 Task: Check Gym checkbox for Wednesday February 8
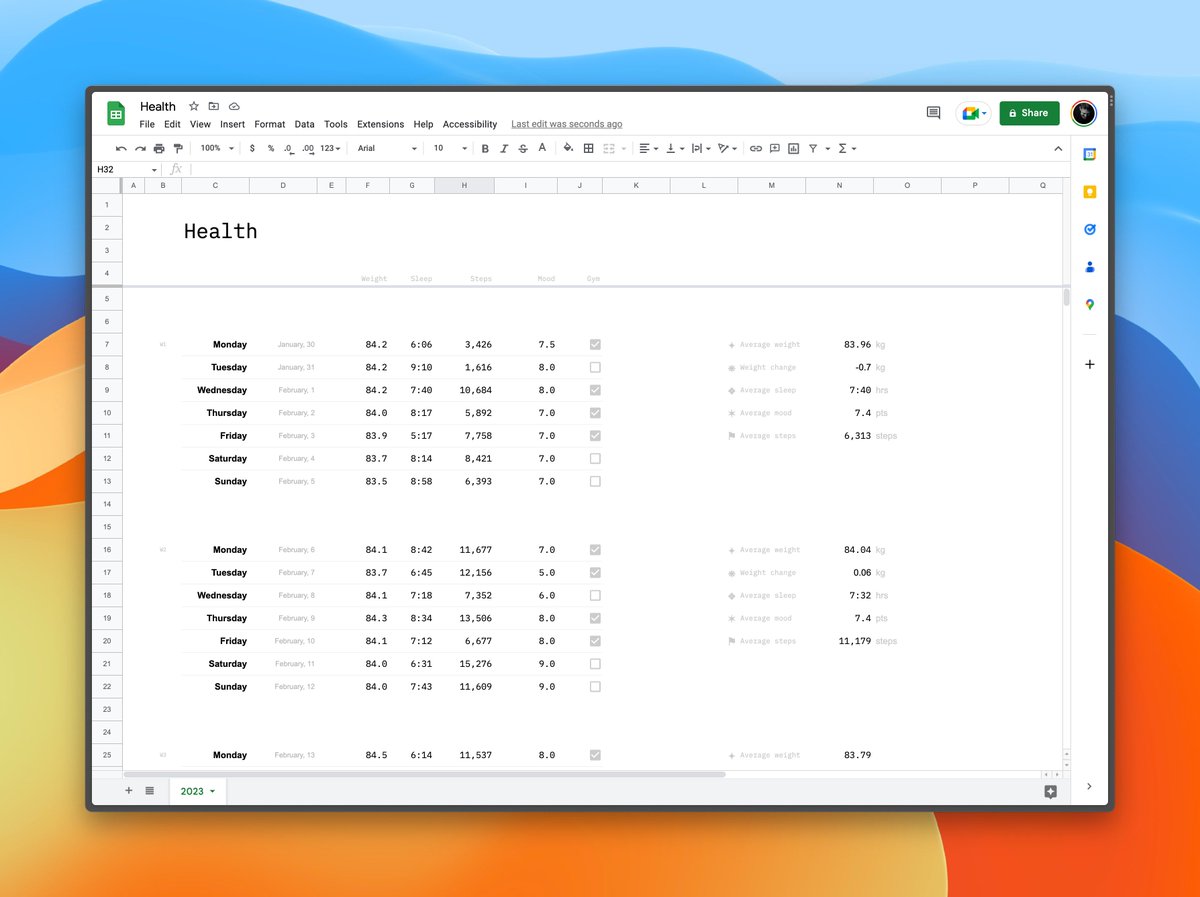tap(595, 595)
